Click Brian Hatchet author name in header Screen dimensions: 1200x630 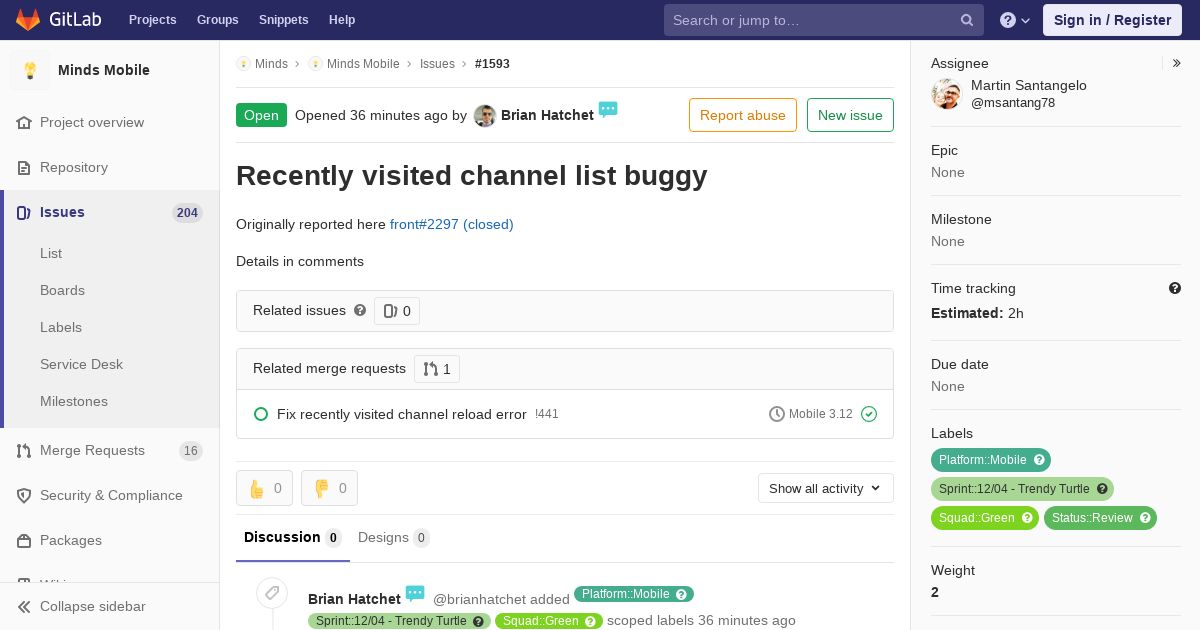tap(547, 115)
